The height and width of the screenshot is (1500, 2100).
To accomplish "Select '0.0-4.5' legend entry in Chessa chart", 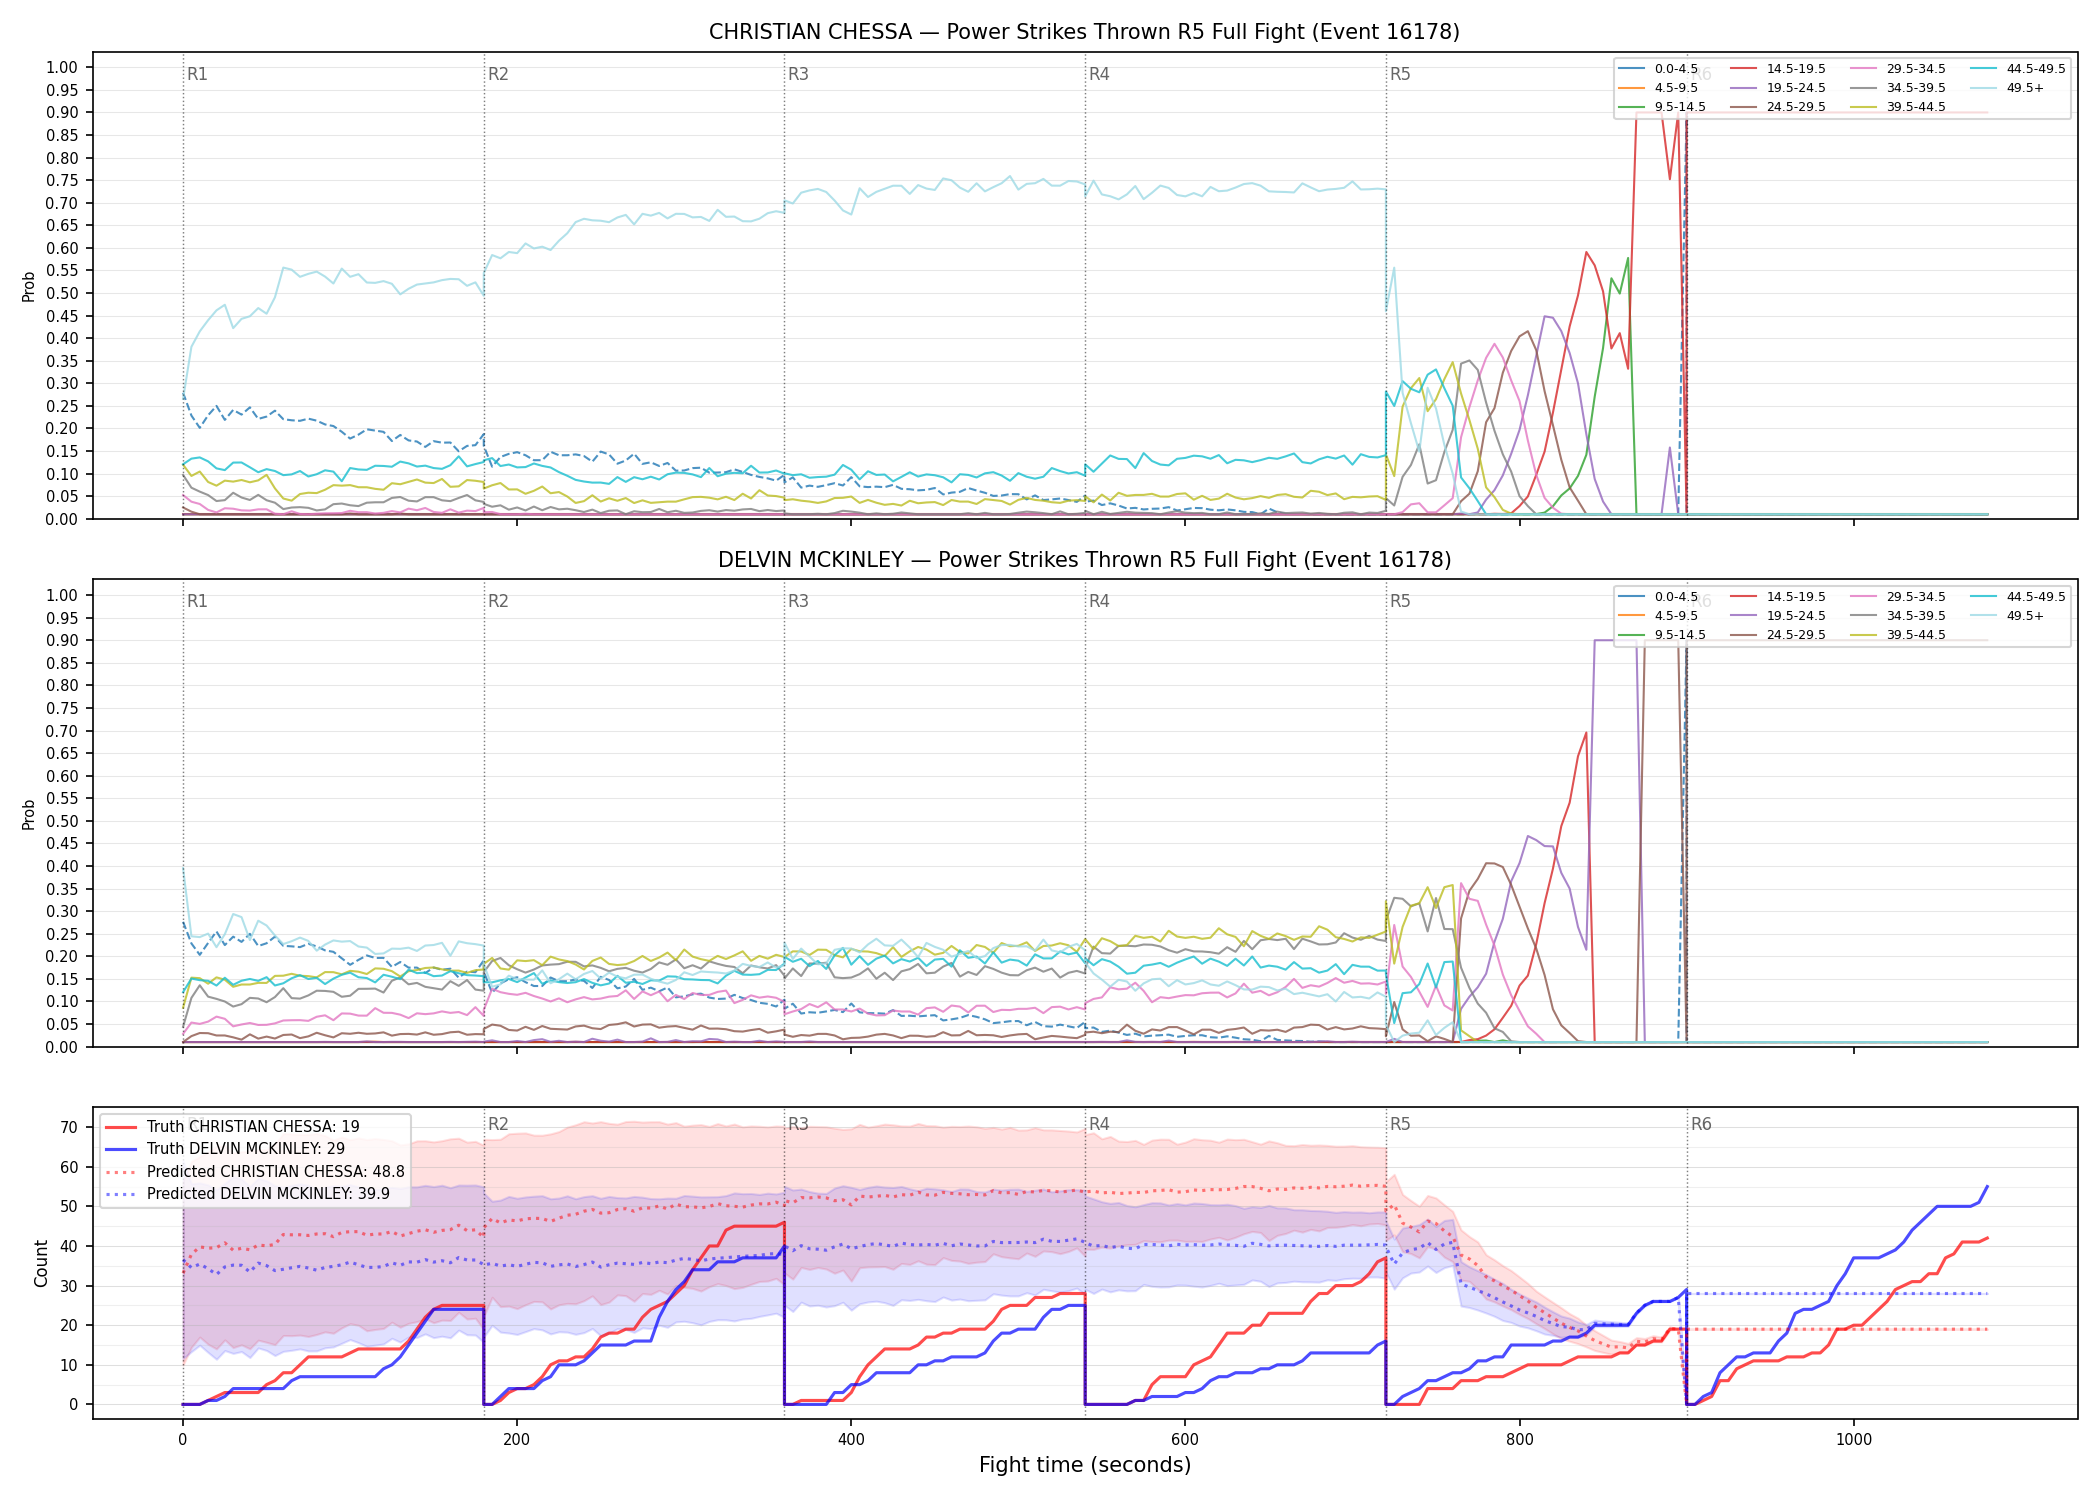I will pyautogui.click(x=1658, y=69).
